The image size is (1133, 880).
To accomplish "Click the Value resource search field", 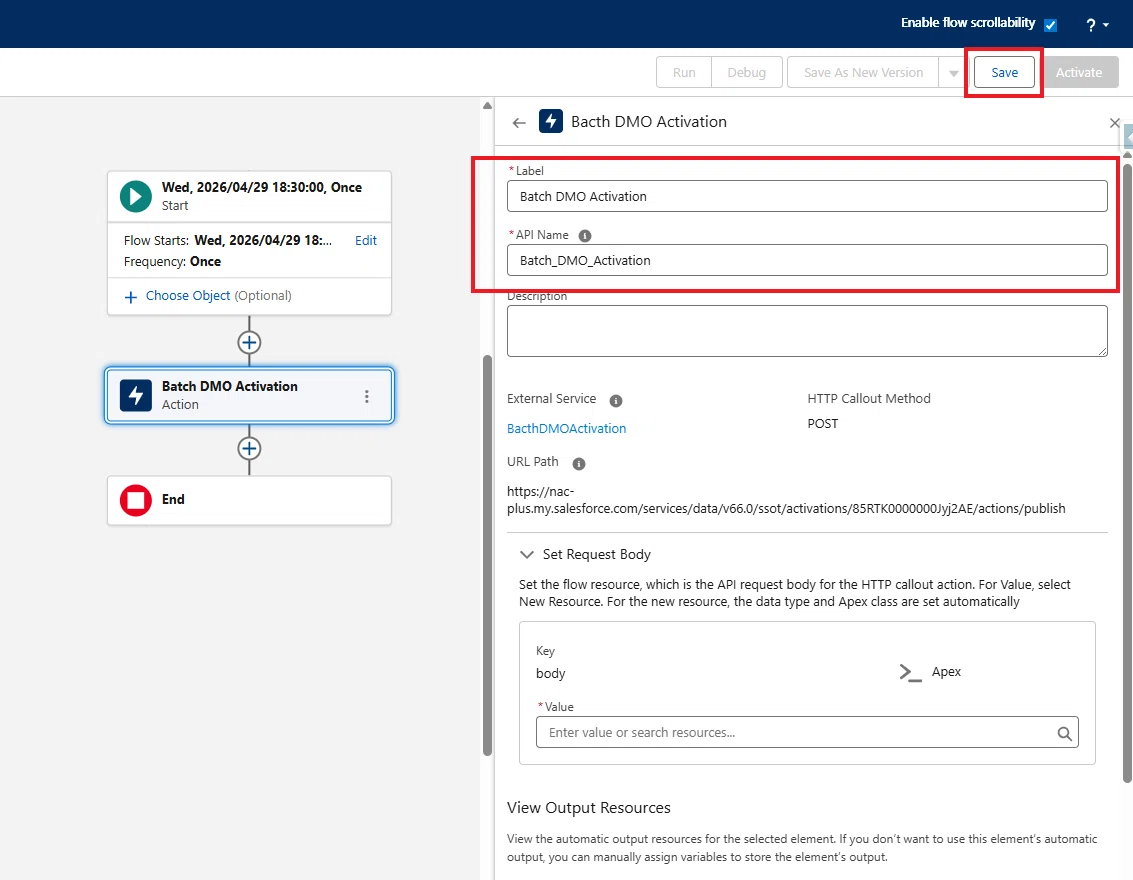I will tap(806, 733).
